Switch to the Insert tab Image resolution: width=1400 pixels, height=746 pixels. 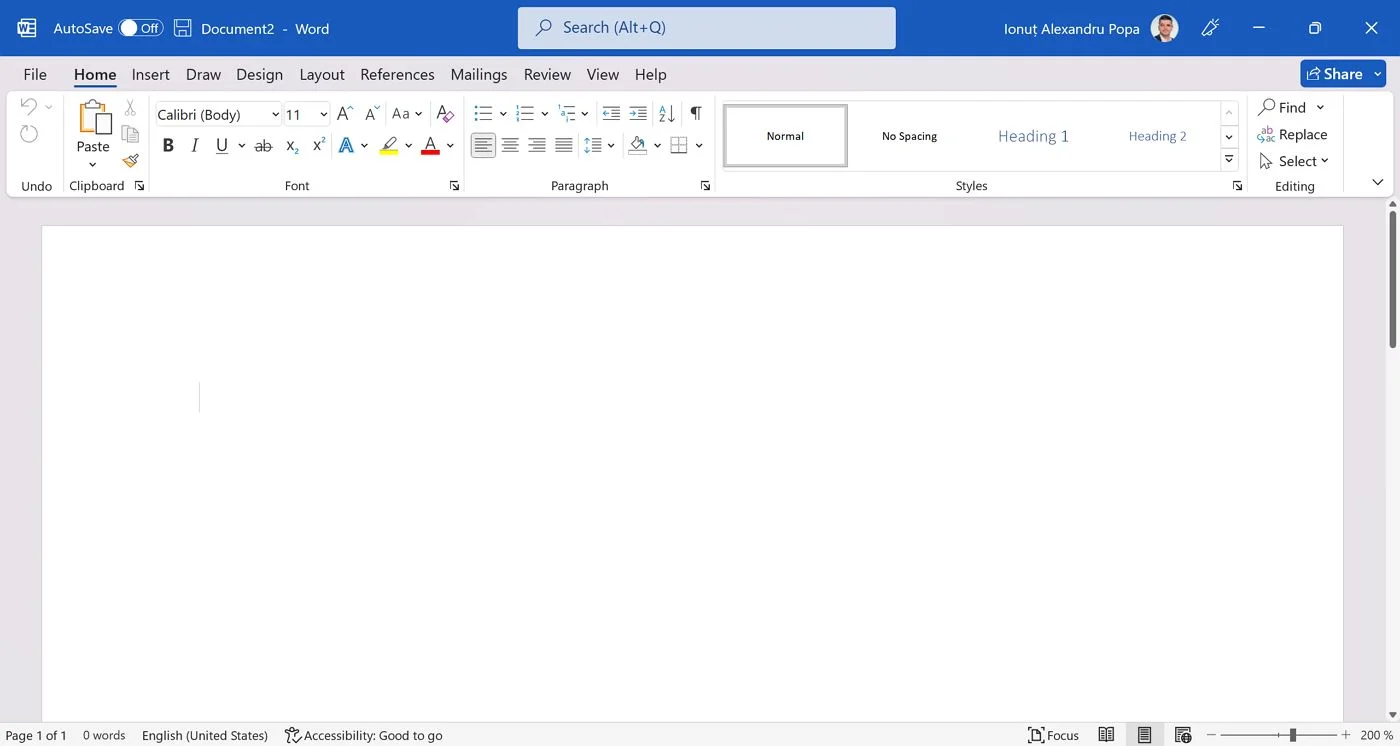(151, 74)
